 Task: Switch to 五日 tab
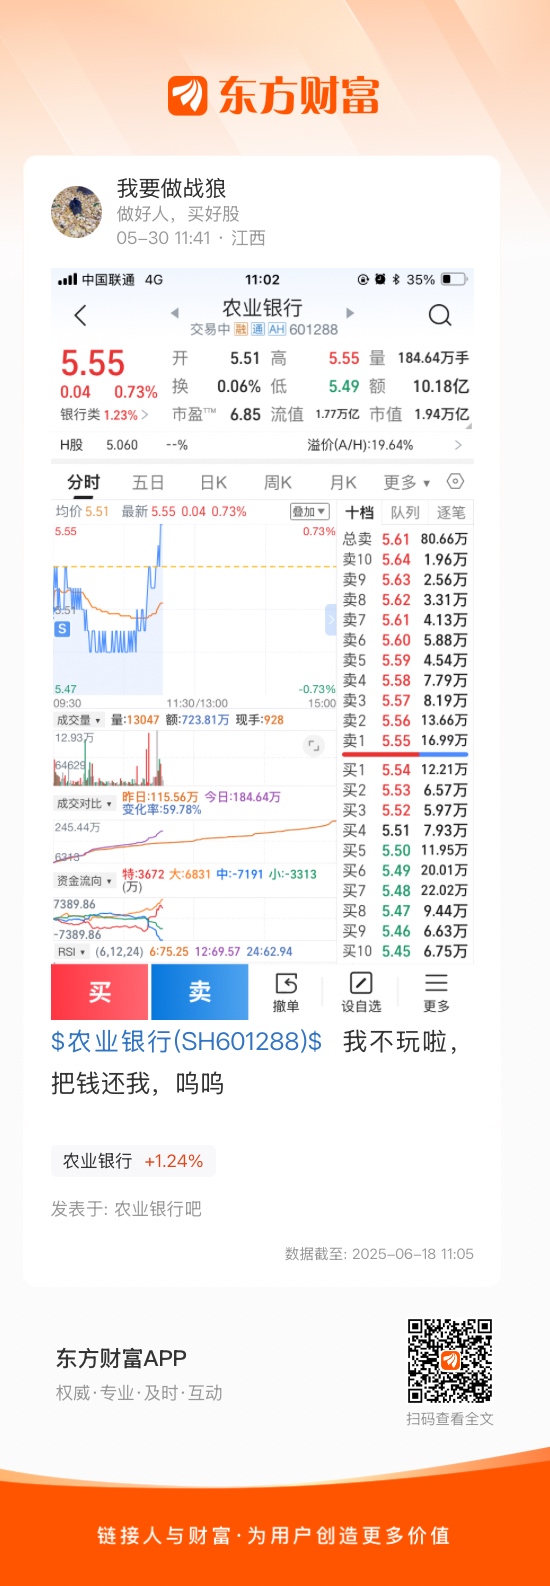click(x=148, y=482)
